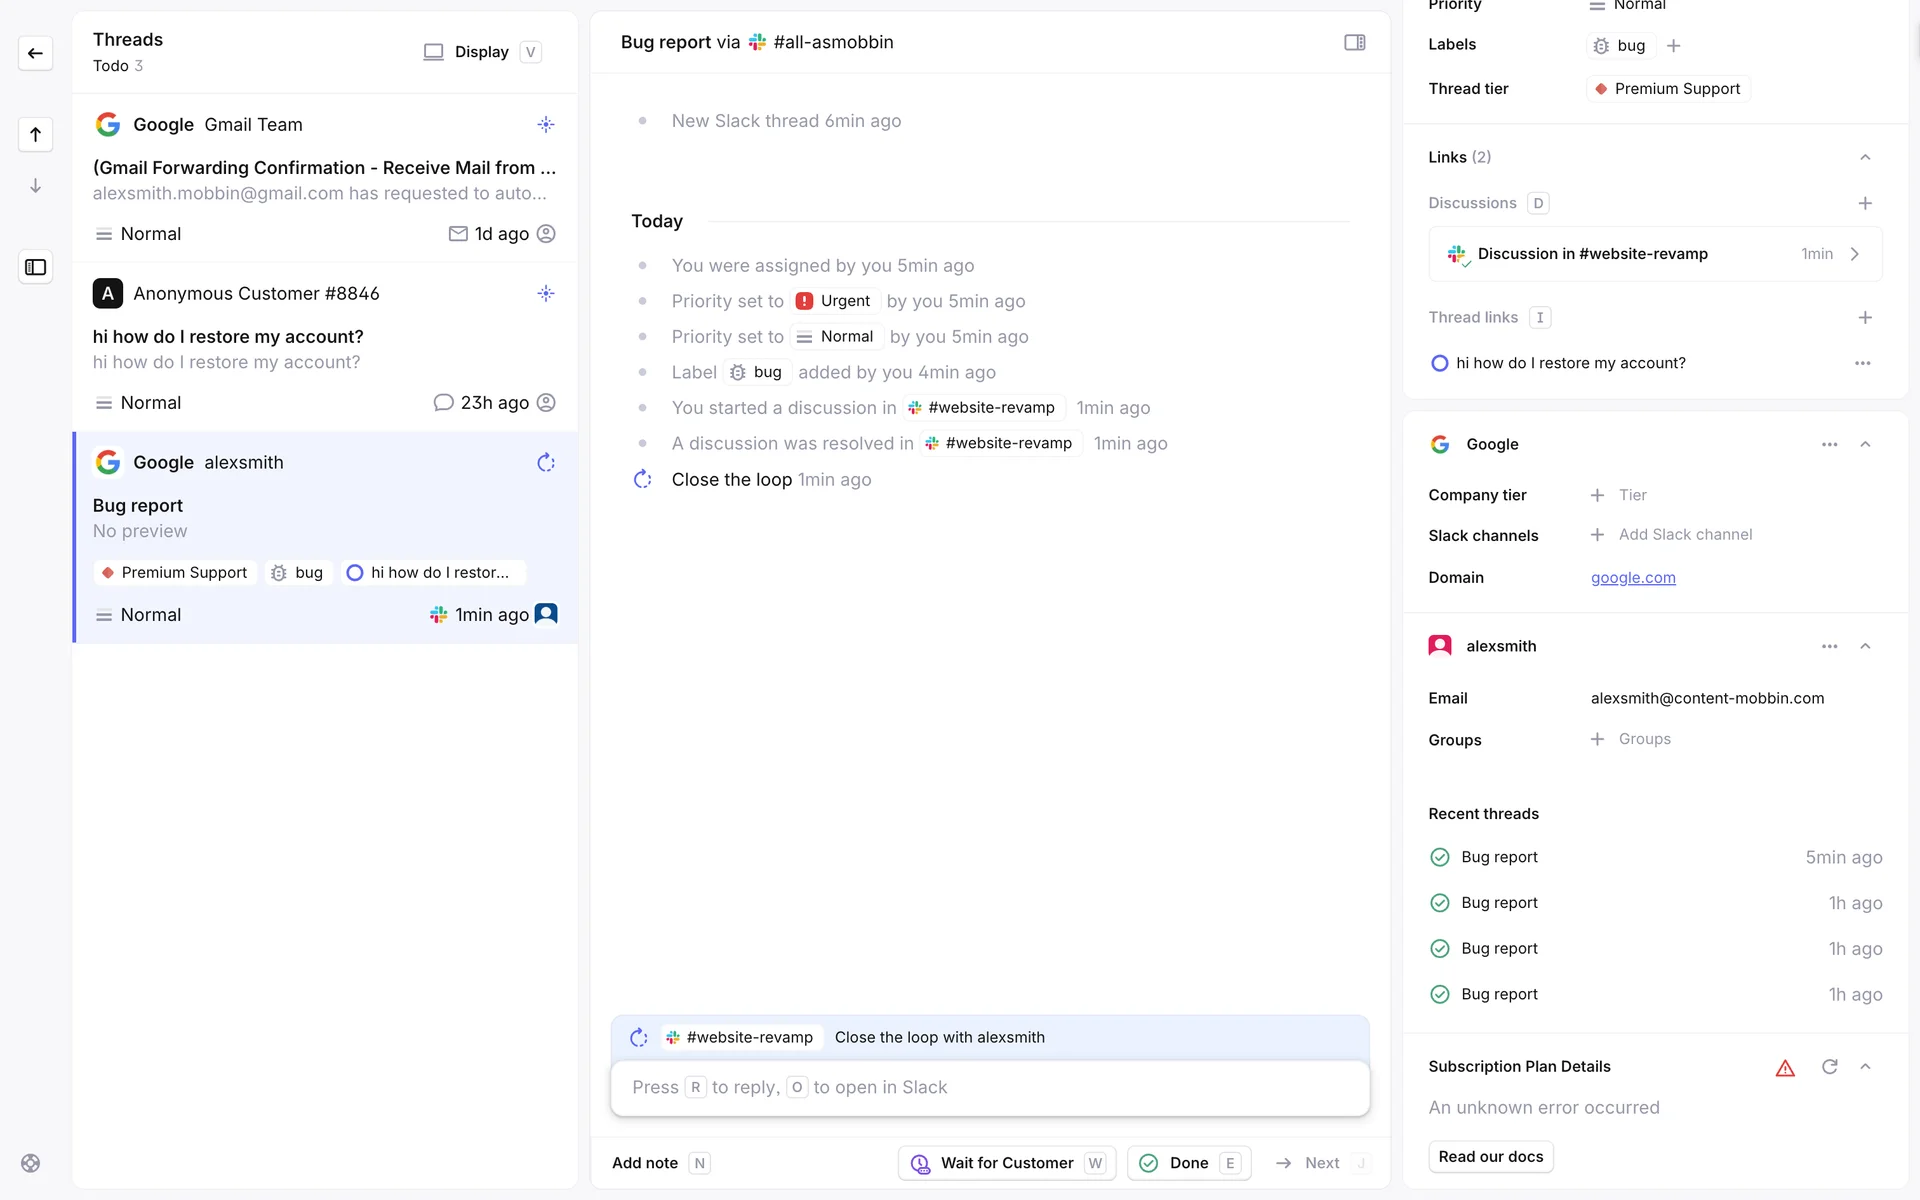Add a new label with plus icon
The image size is (1920, 1200).
1674,46
